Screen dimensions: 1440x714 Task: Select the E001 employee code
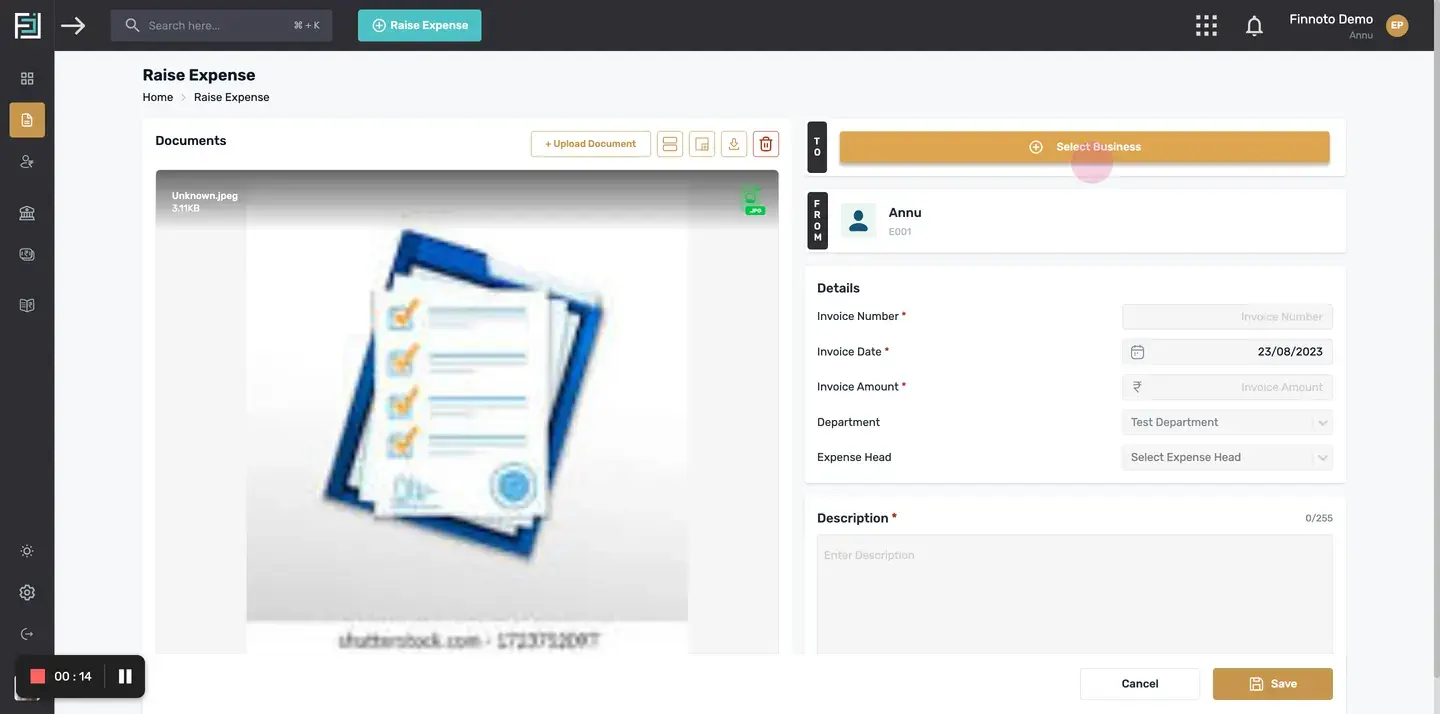(x=900, y=232)
